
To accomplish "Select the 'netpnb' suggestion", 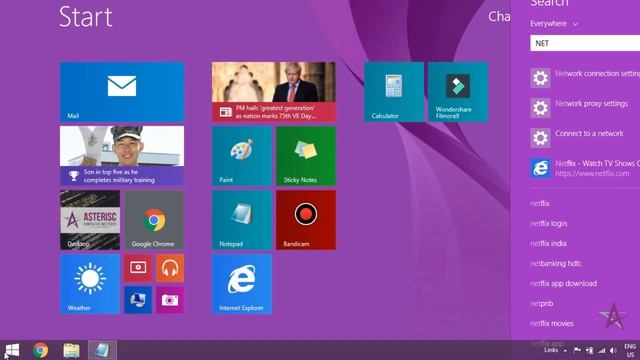I will 542,303.
